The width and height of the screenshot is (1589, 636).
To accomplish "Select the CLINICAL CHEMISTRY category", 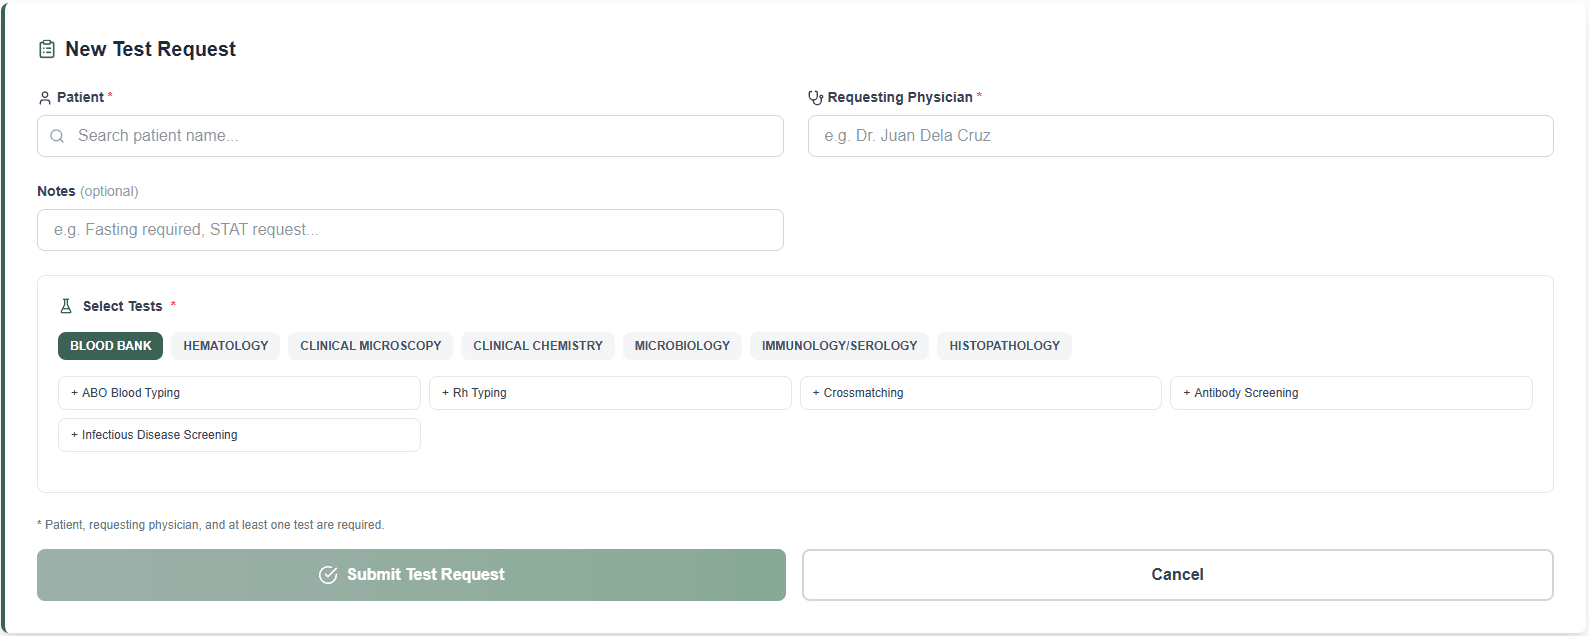I will tap(537, 345).
